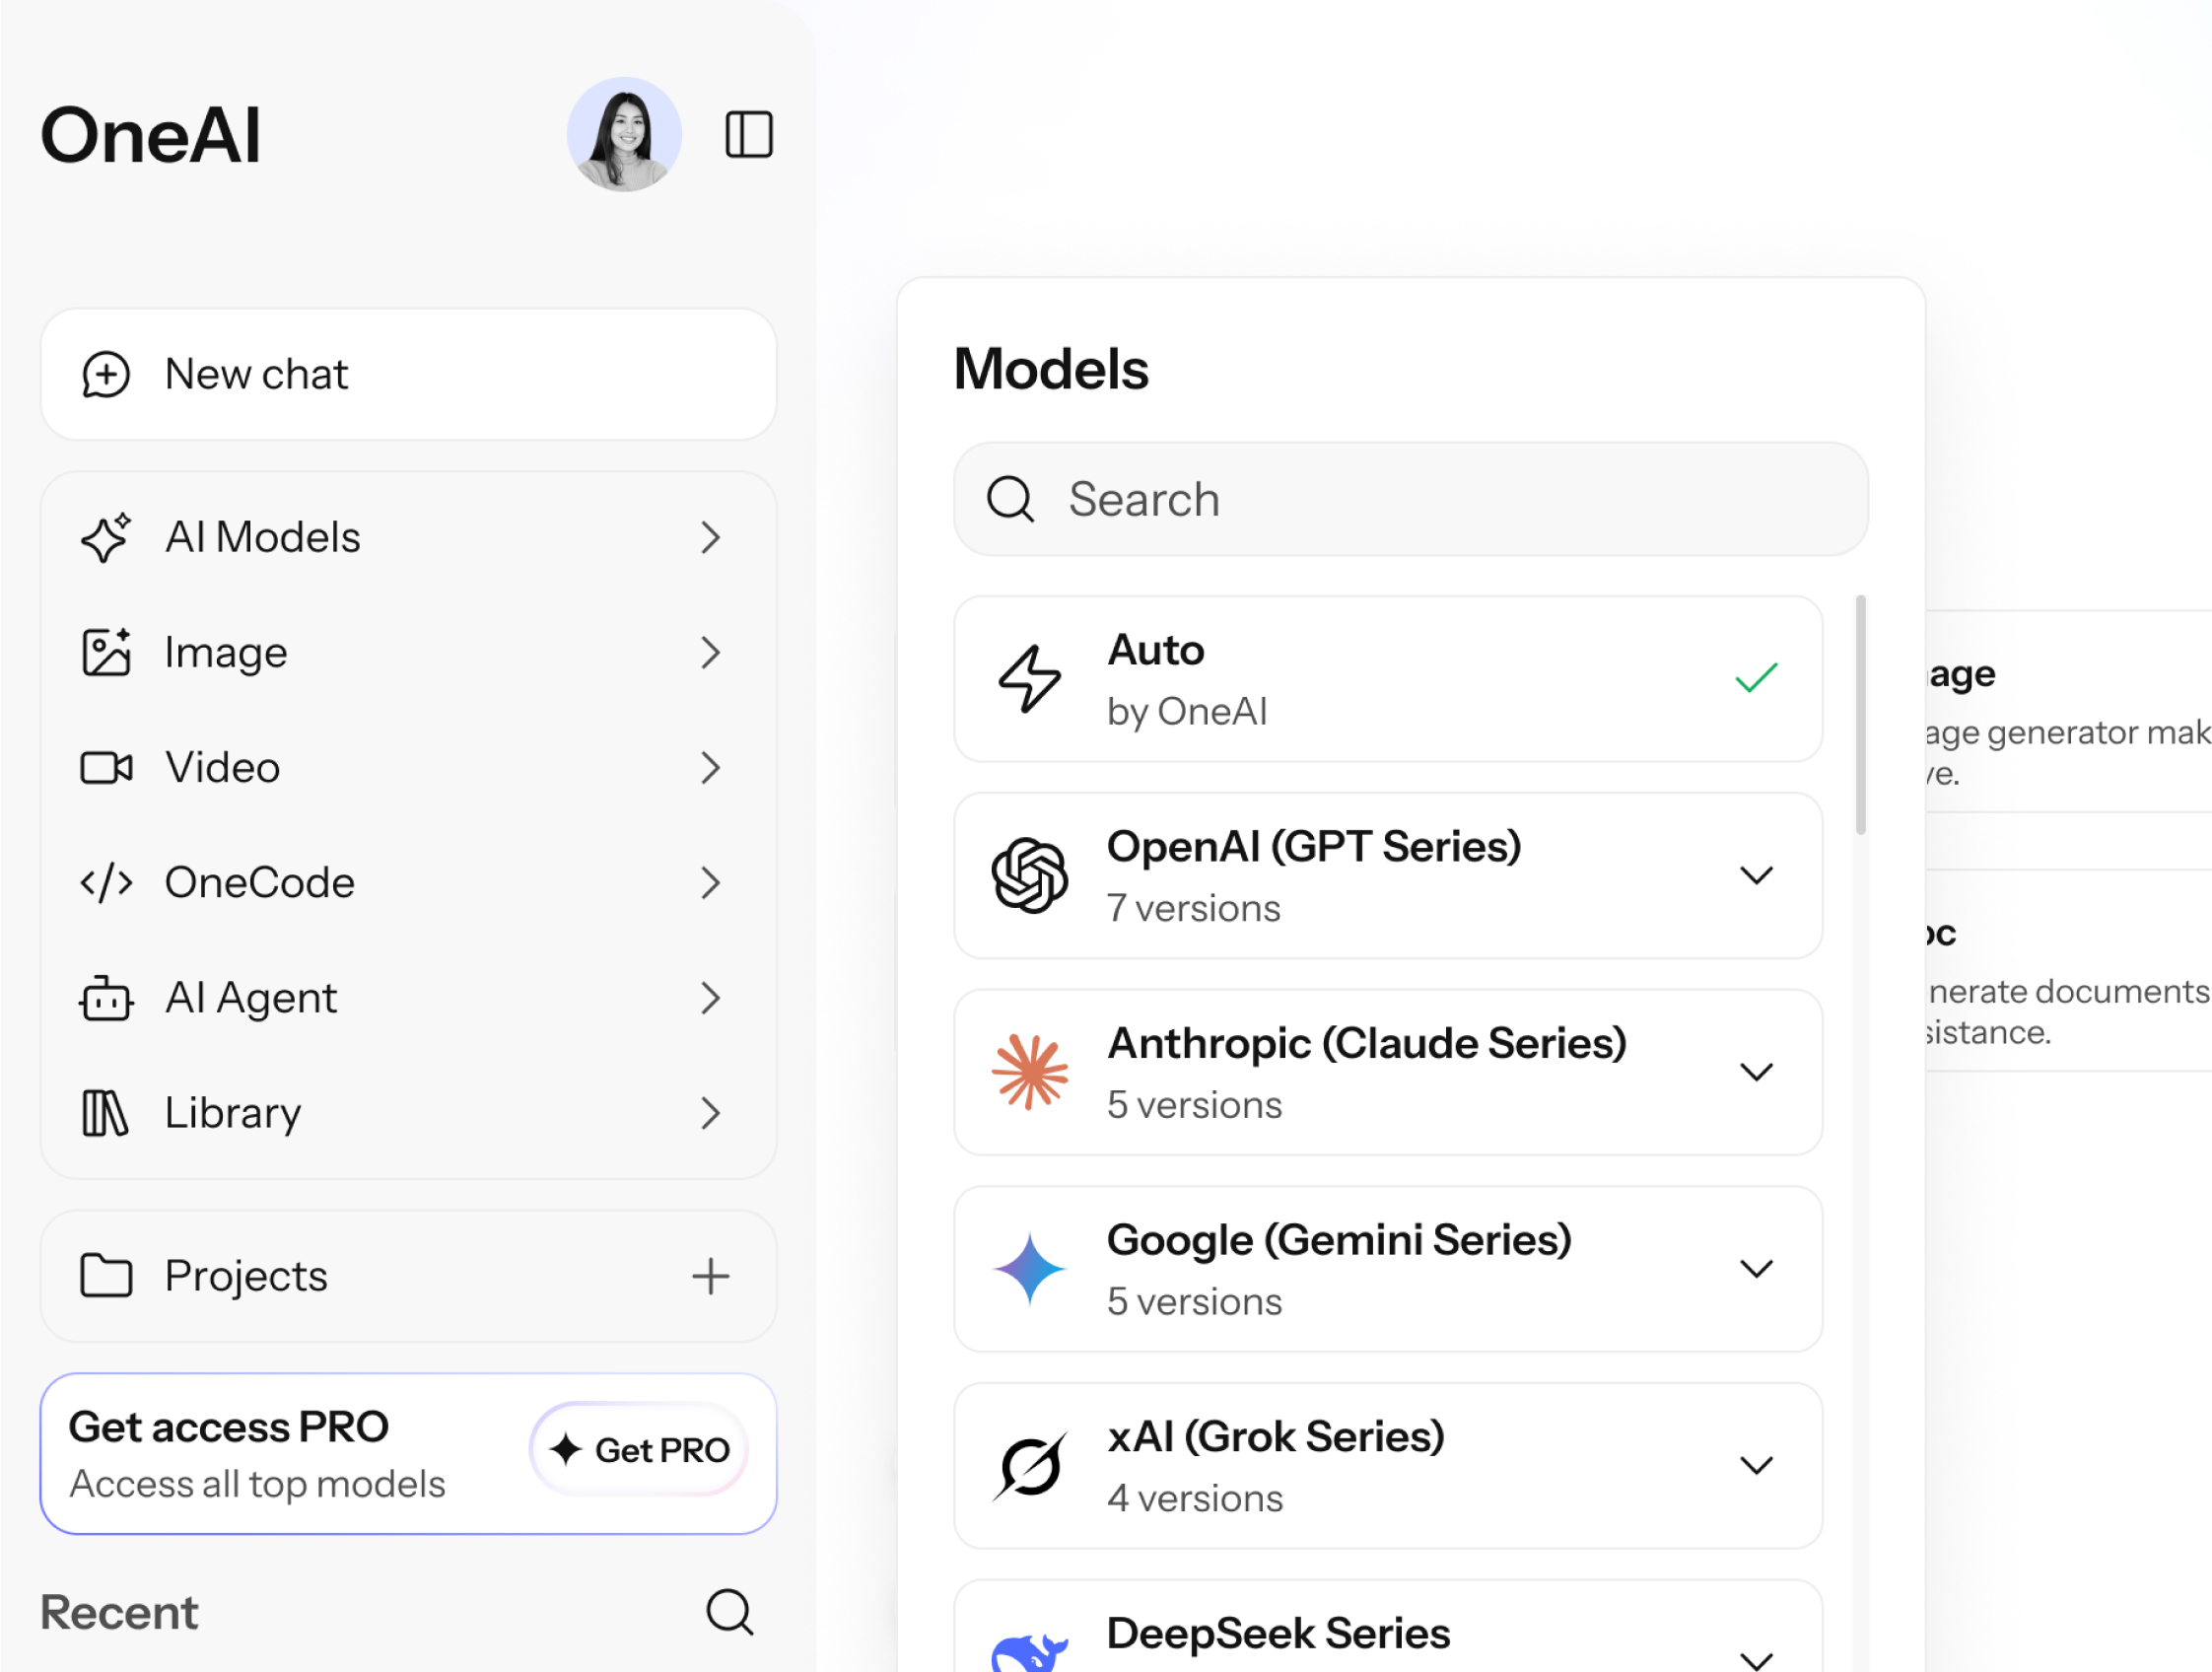
Task: Expand AI Models with its chevron
Action: 711,538
